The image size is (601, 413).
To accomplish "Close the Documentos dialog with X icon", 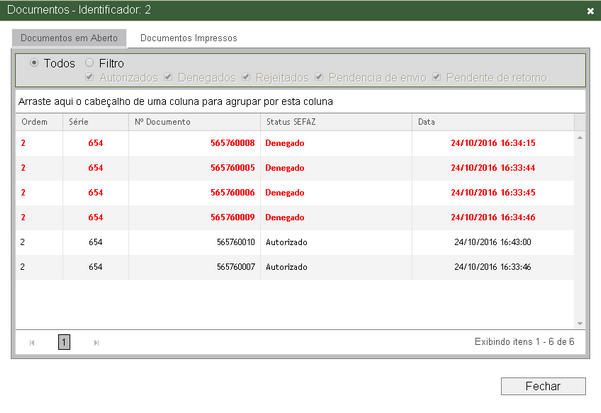I will point(589,10).
